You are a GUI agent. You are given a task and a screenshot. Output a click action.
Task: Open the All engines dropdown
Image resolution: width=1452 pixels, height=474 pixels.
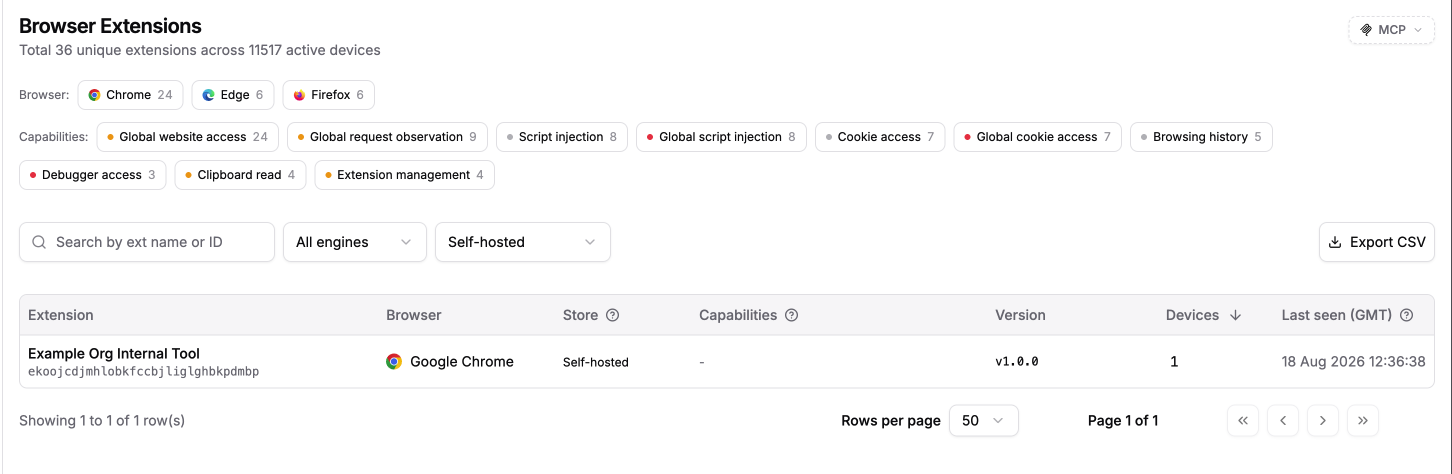355,242
